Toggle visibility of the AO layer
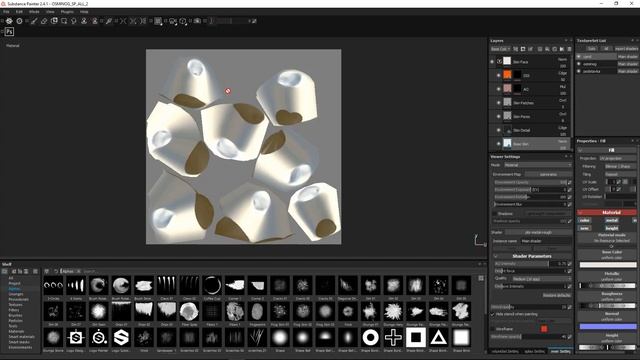 coord(498,89)
